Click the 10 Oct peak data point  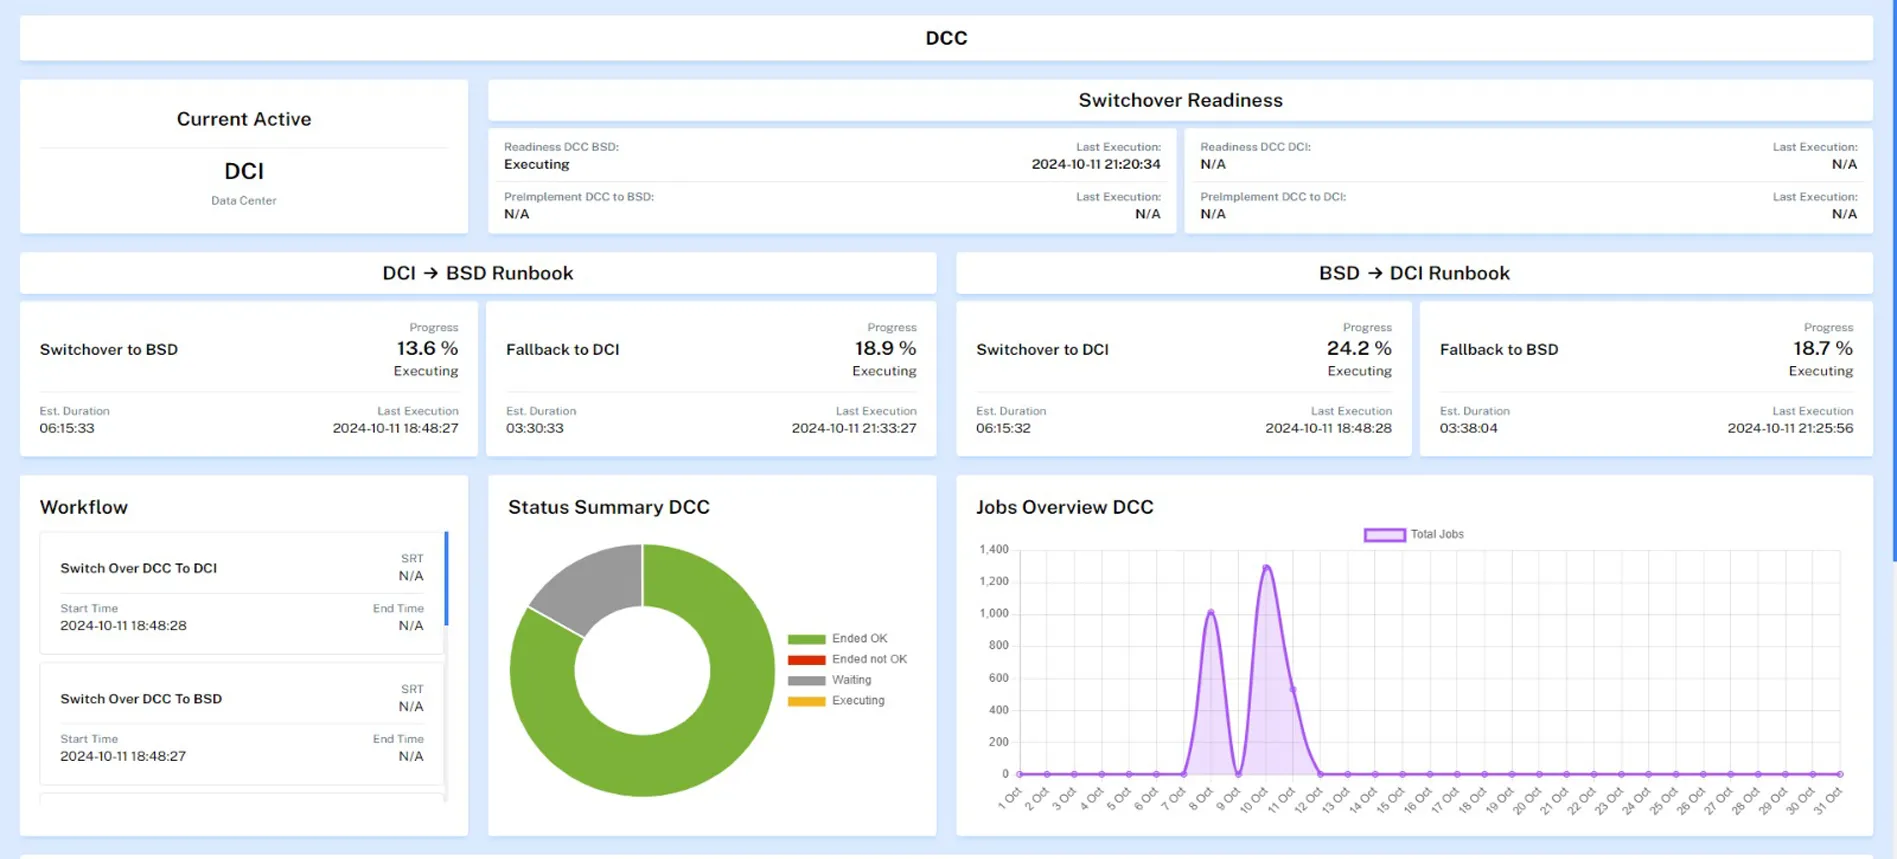point(1267,567)
